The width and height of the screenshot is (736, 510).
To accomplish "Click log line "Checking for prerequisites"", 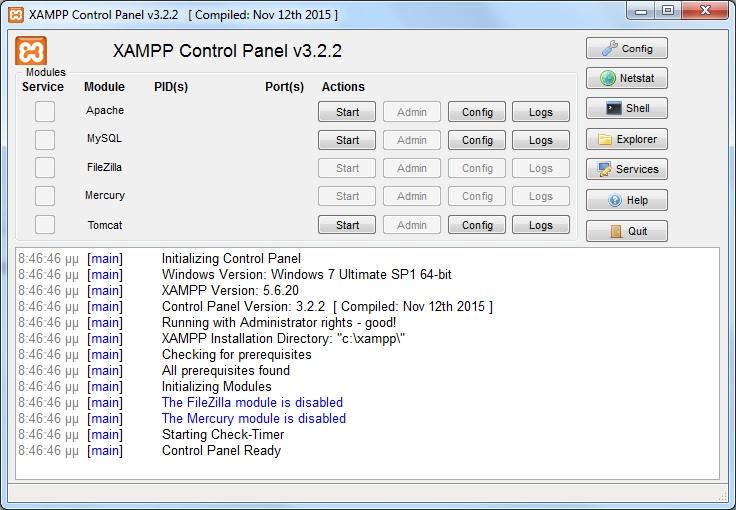I will pos(237,354).
